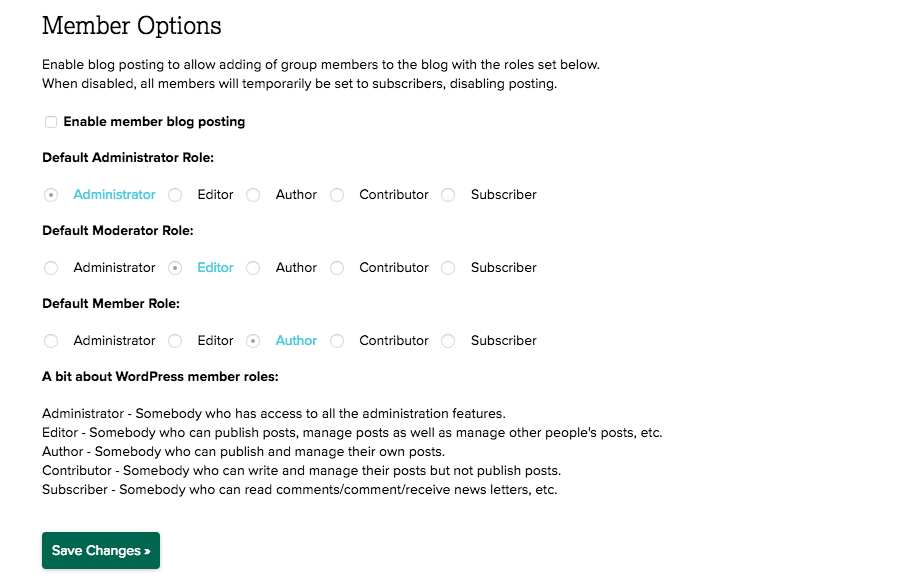Pick Contributor under Default Moderator Role

337,268
